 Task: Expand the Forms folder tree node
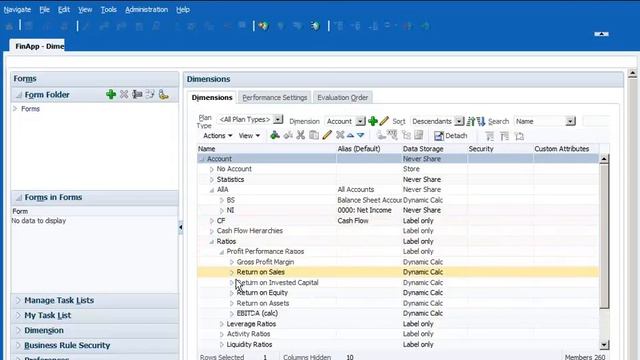tap(16, 109)
